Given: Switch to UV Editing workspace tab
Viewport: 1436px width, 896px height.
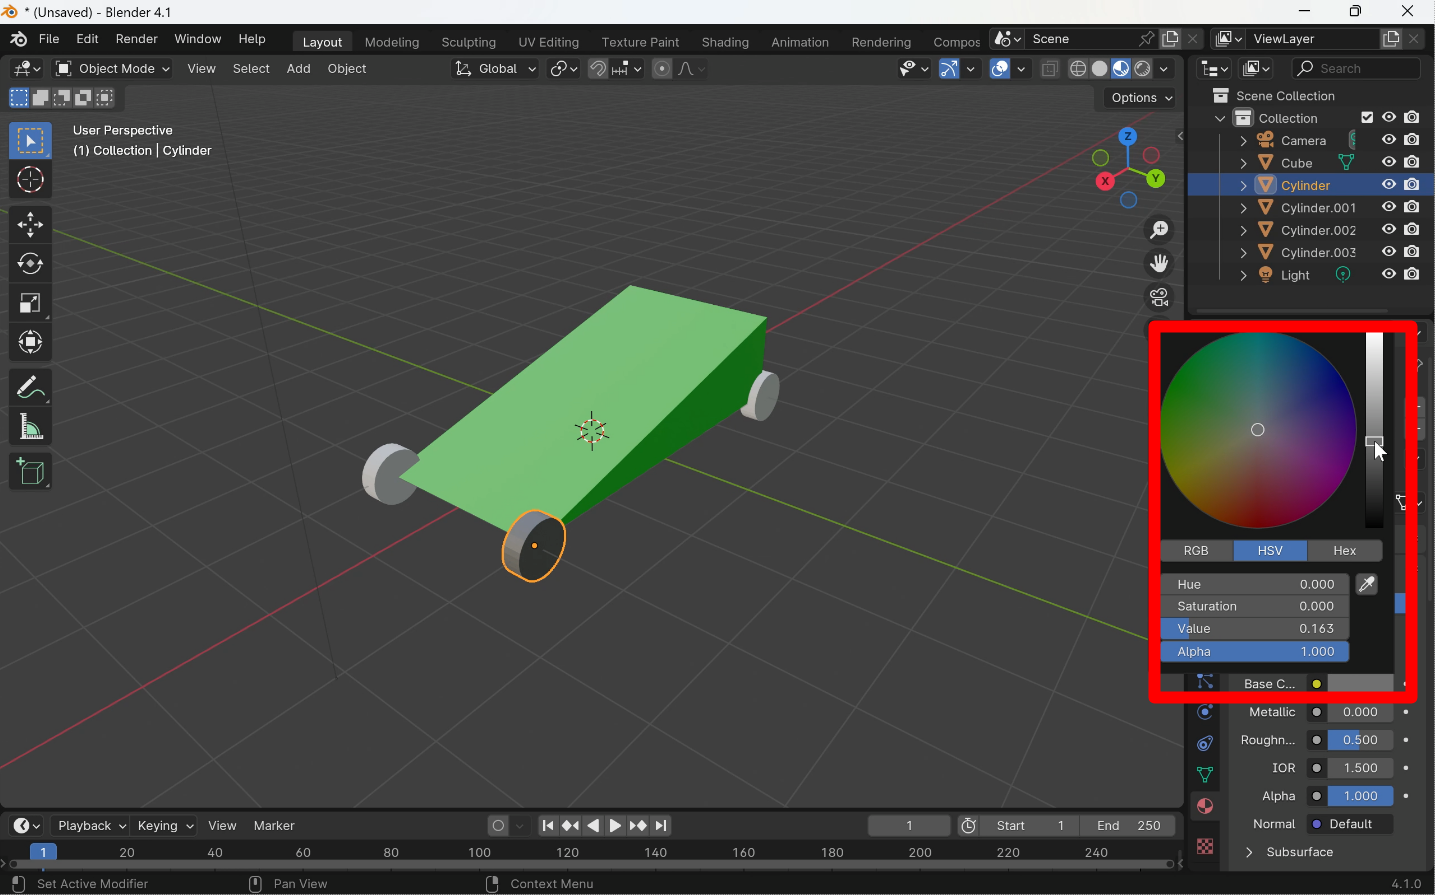Looking at the screenshot, I should tap(549, 42).
